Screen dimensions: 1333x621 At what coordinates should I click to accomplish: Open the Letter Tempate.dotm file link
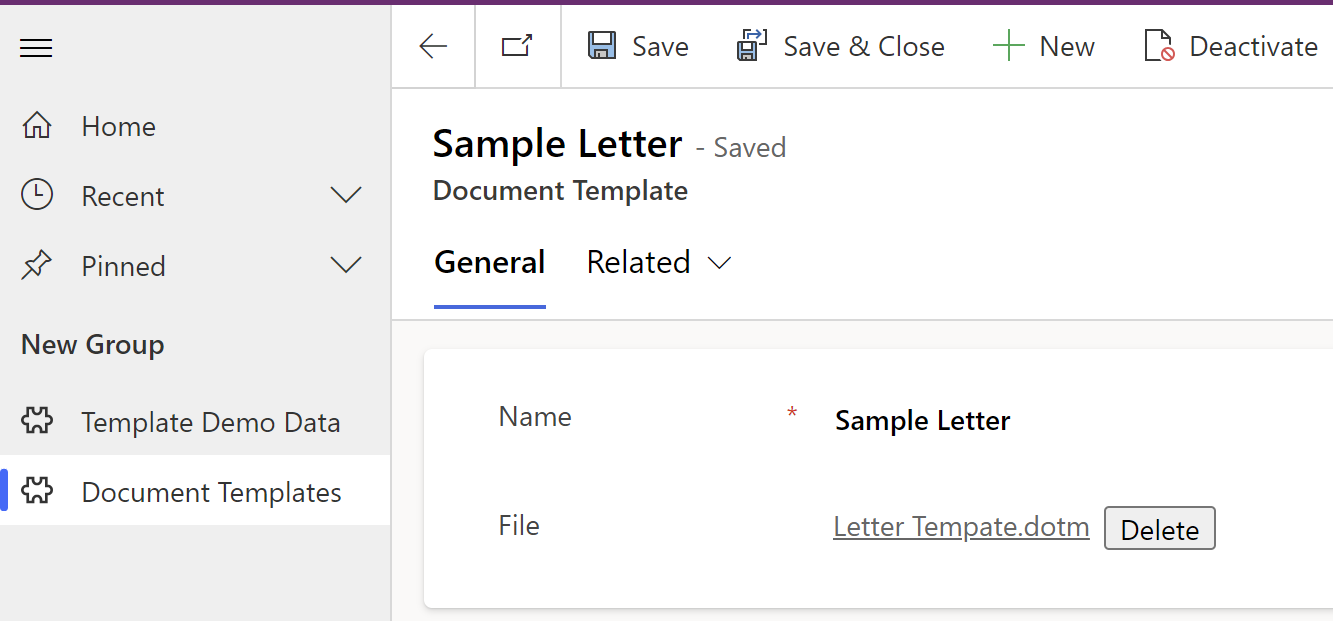pos(961,527)
